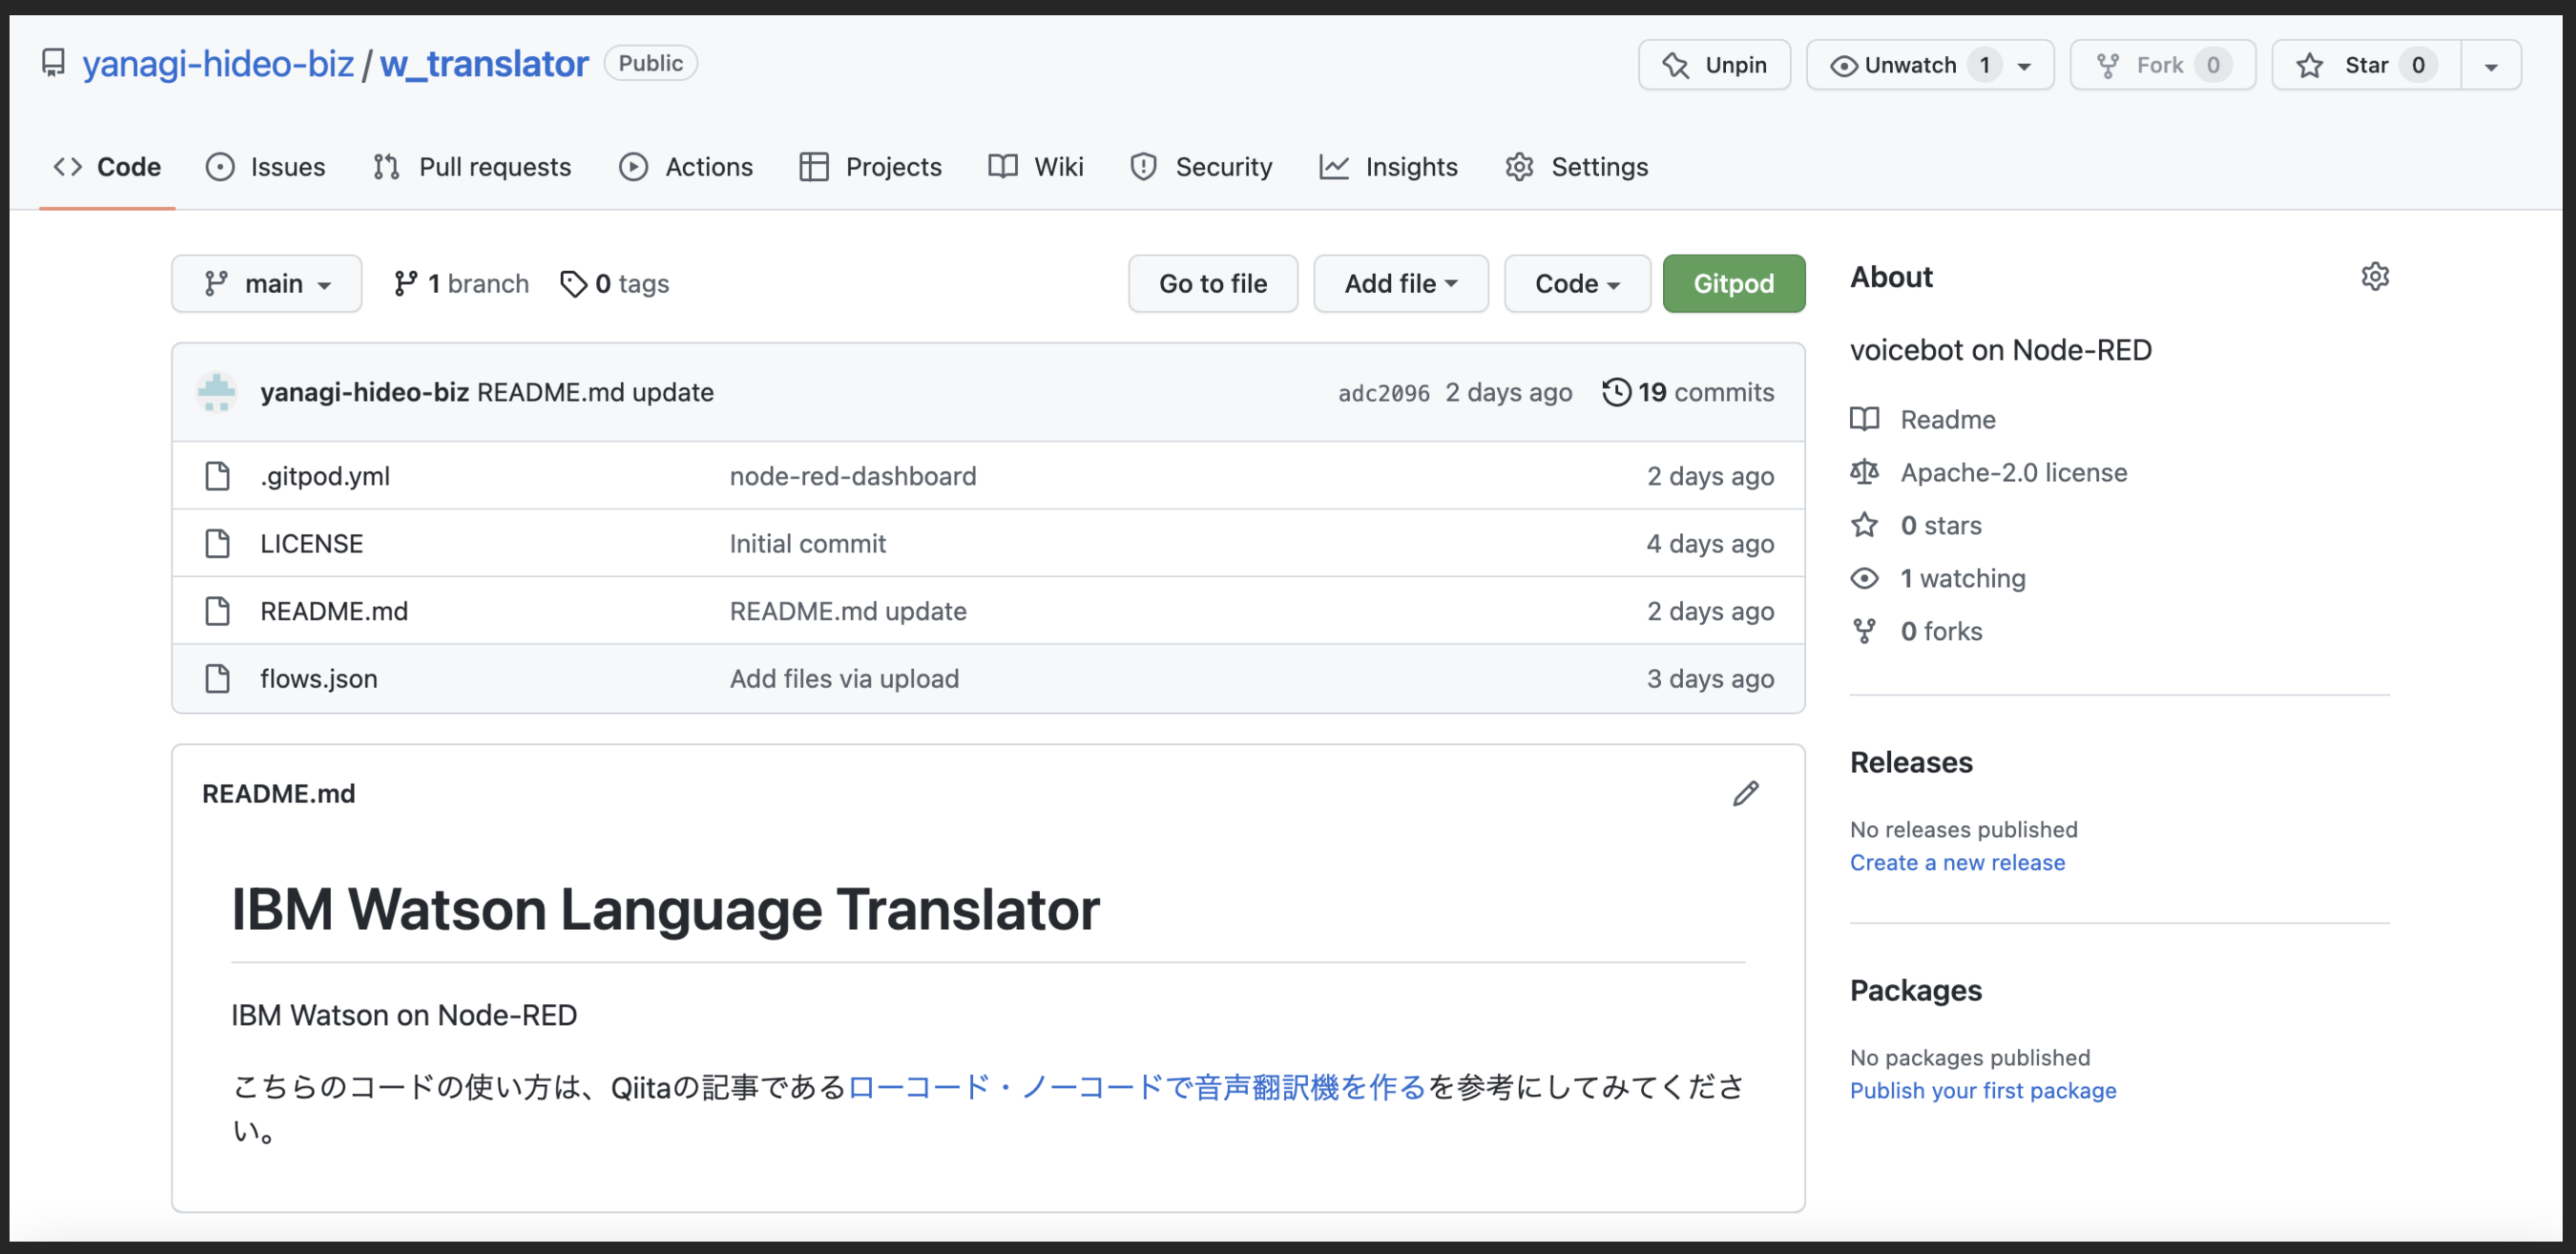
Task: Open About settings via gear icon
Action: tap(2374, 277)
